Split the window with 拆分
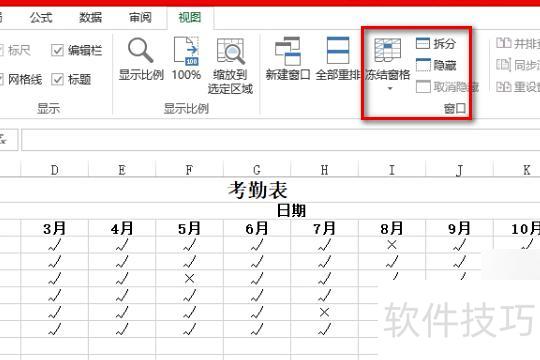The width and height of the screenshot is (540, 360). coord(436,43)
